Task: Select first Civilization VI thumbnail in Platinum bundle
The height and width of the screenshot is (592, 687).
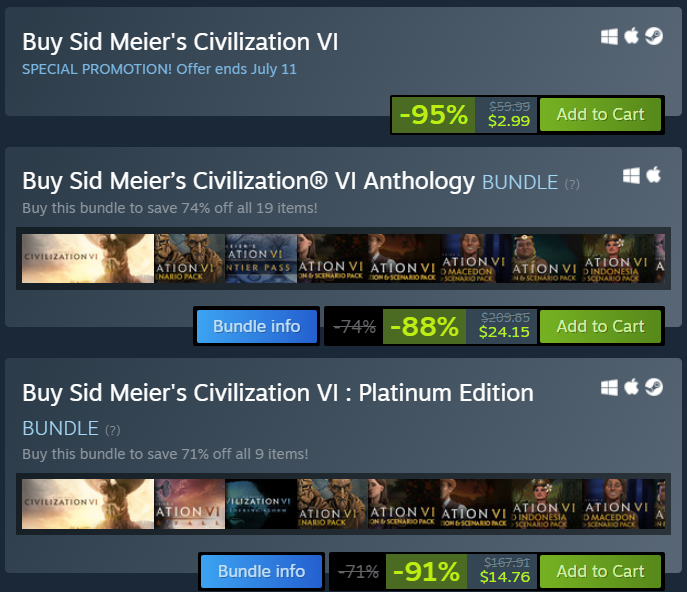Action: [88, 504]
